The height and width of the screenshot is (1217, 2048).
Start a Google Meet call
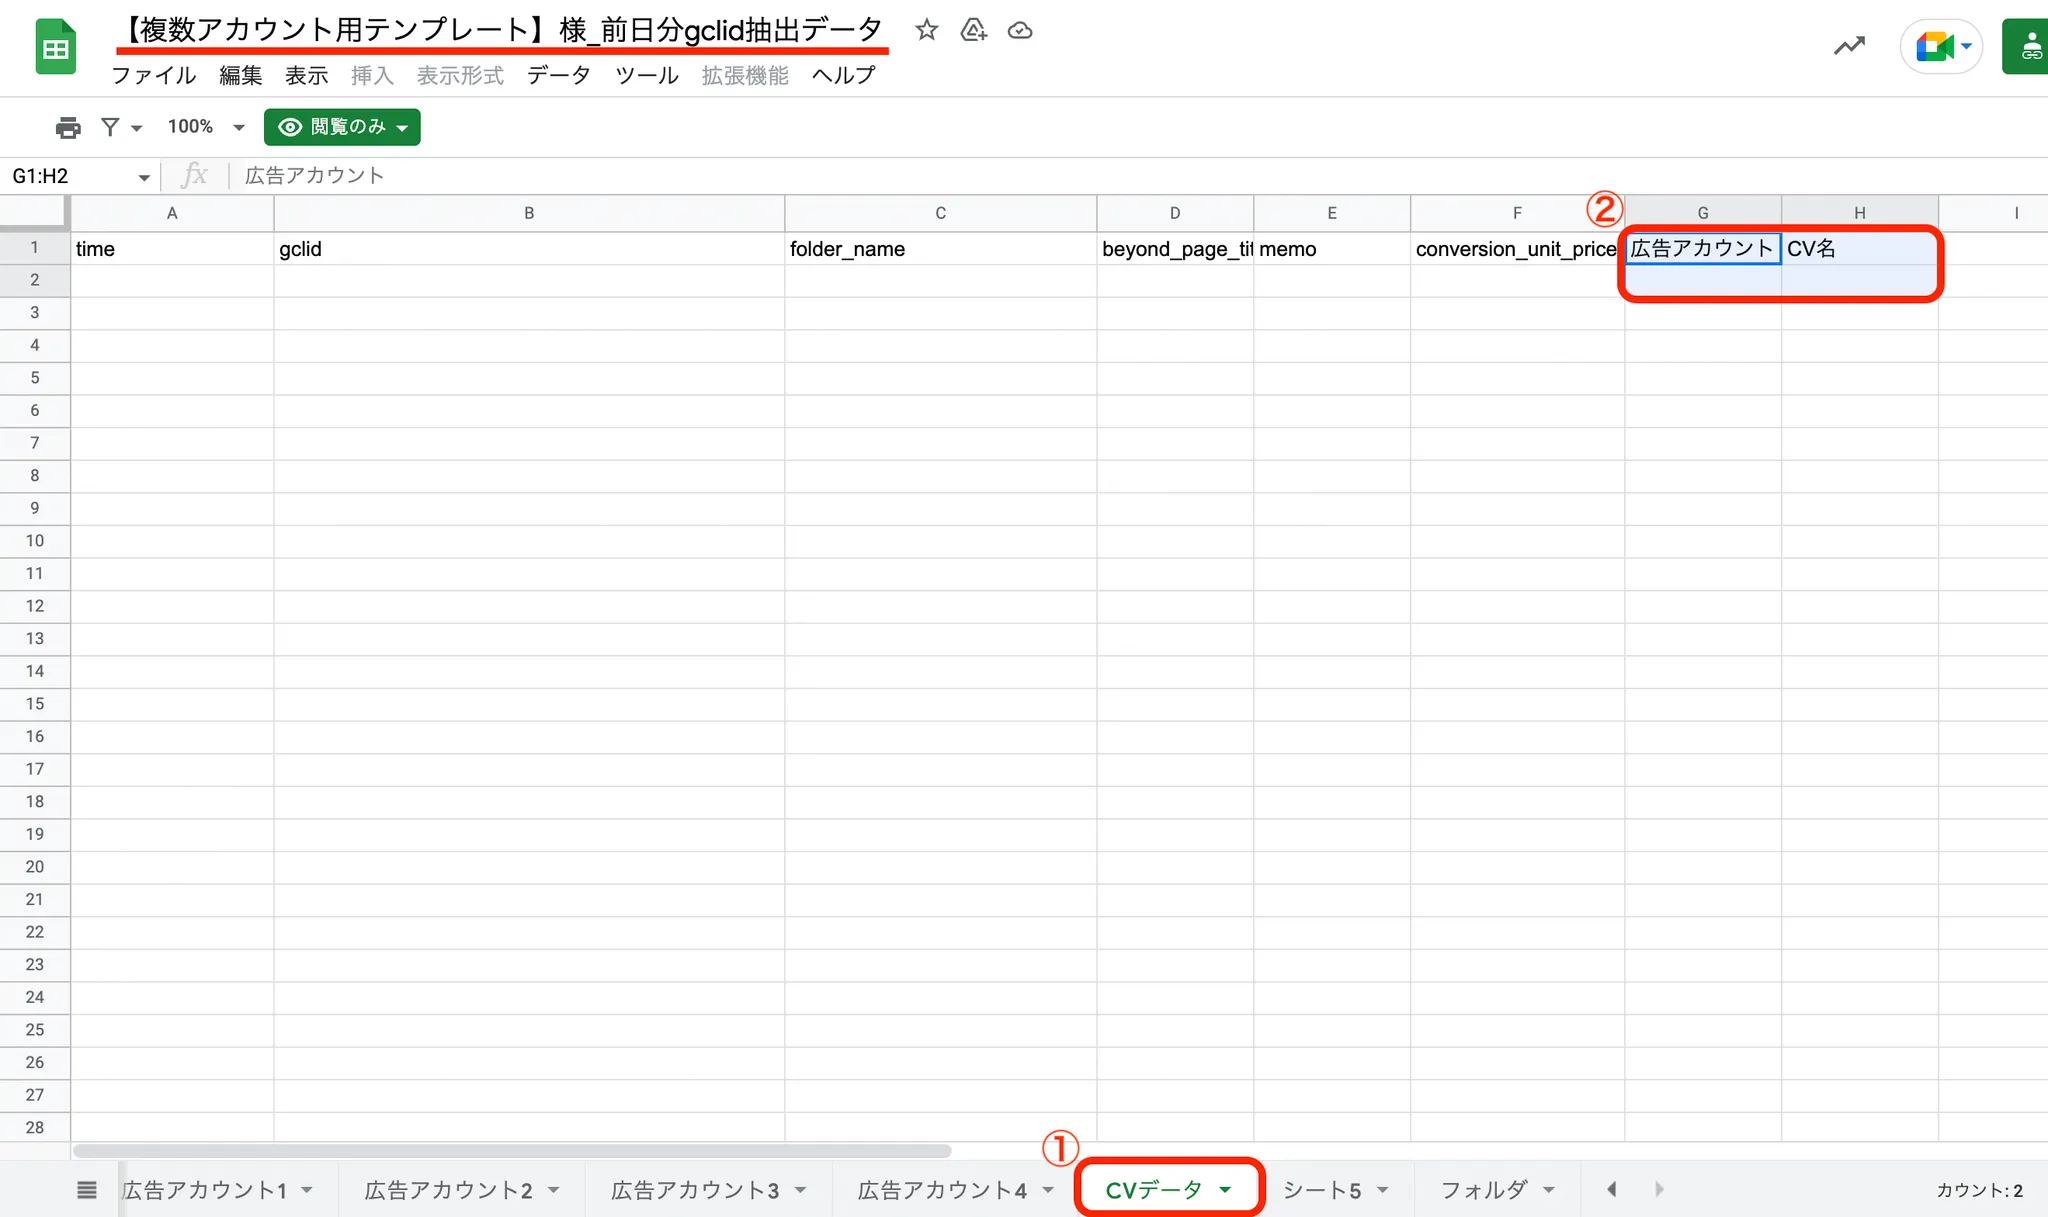tap(1936, 46)
